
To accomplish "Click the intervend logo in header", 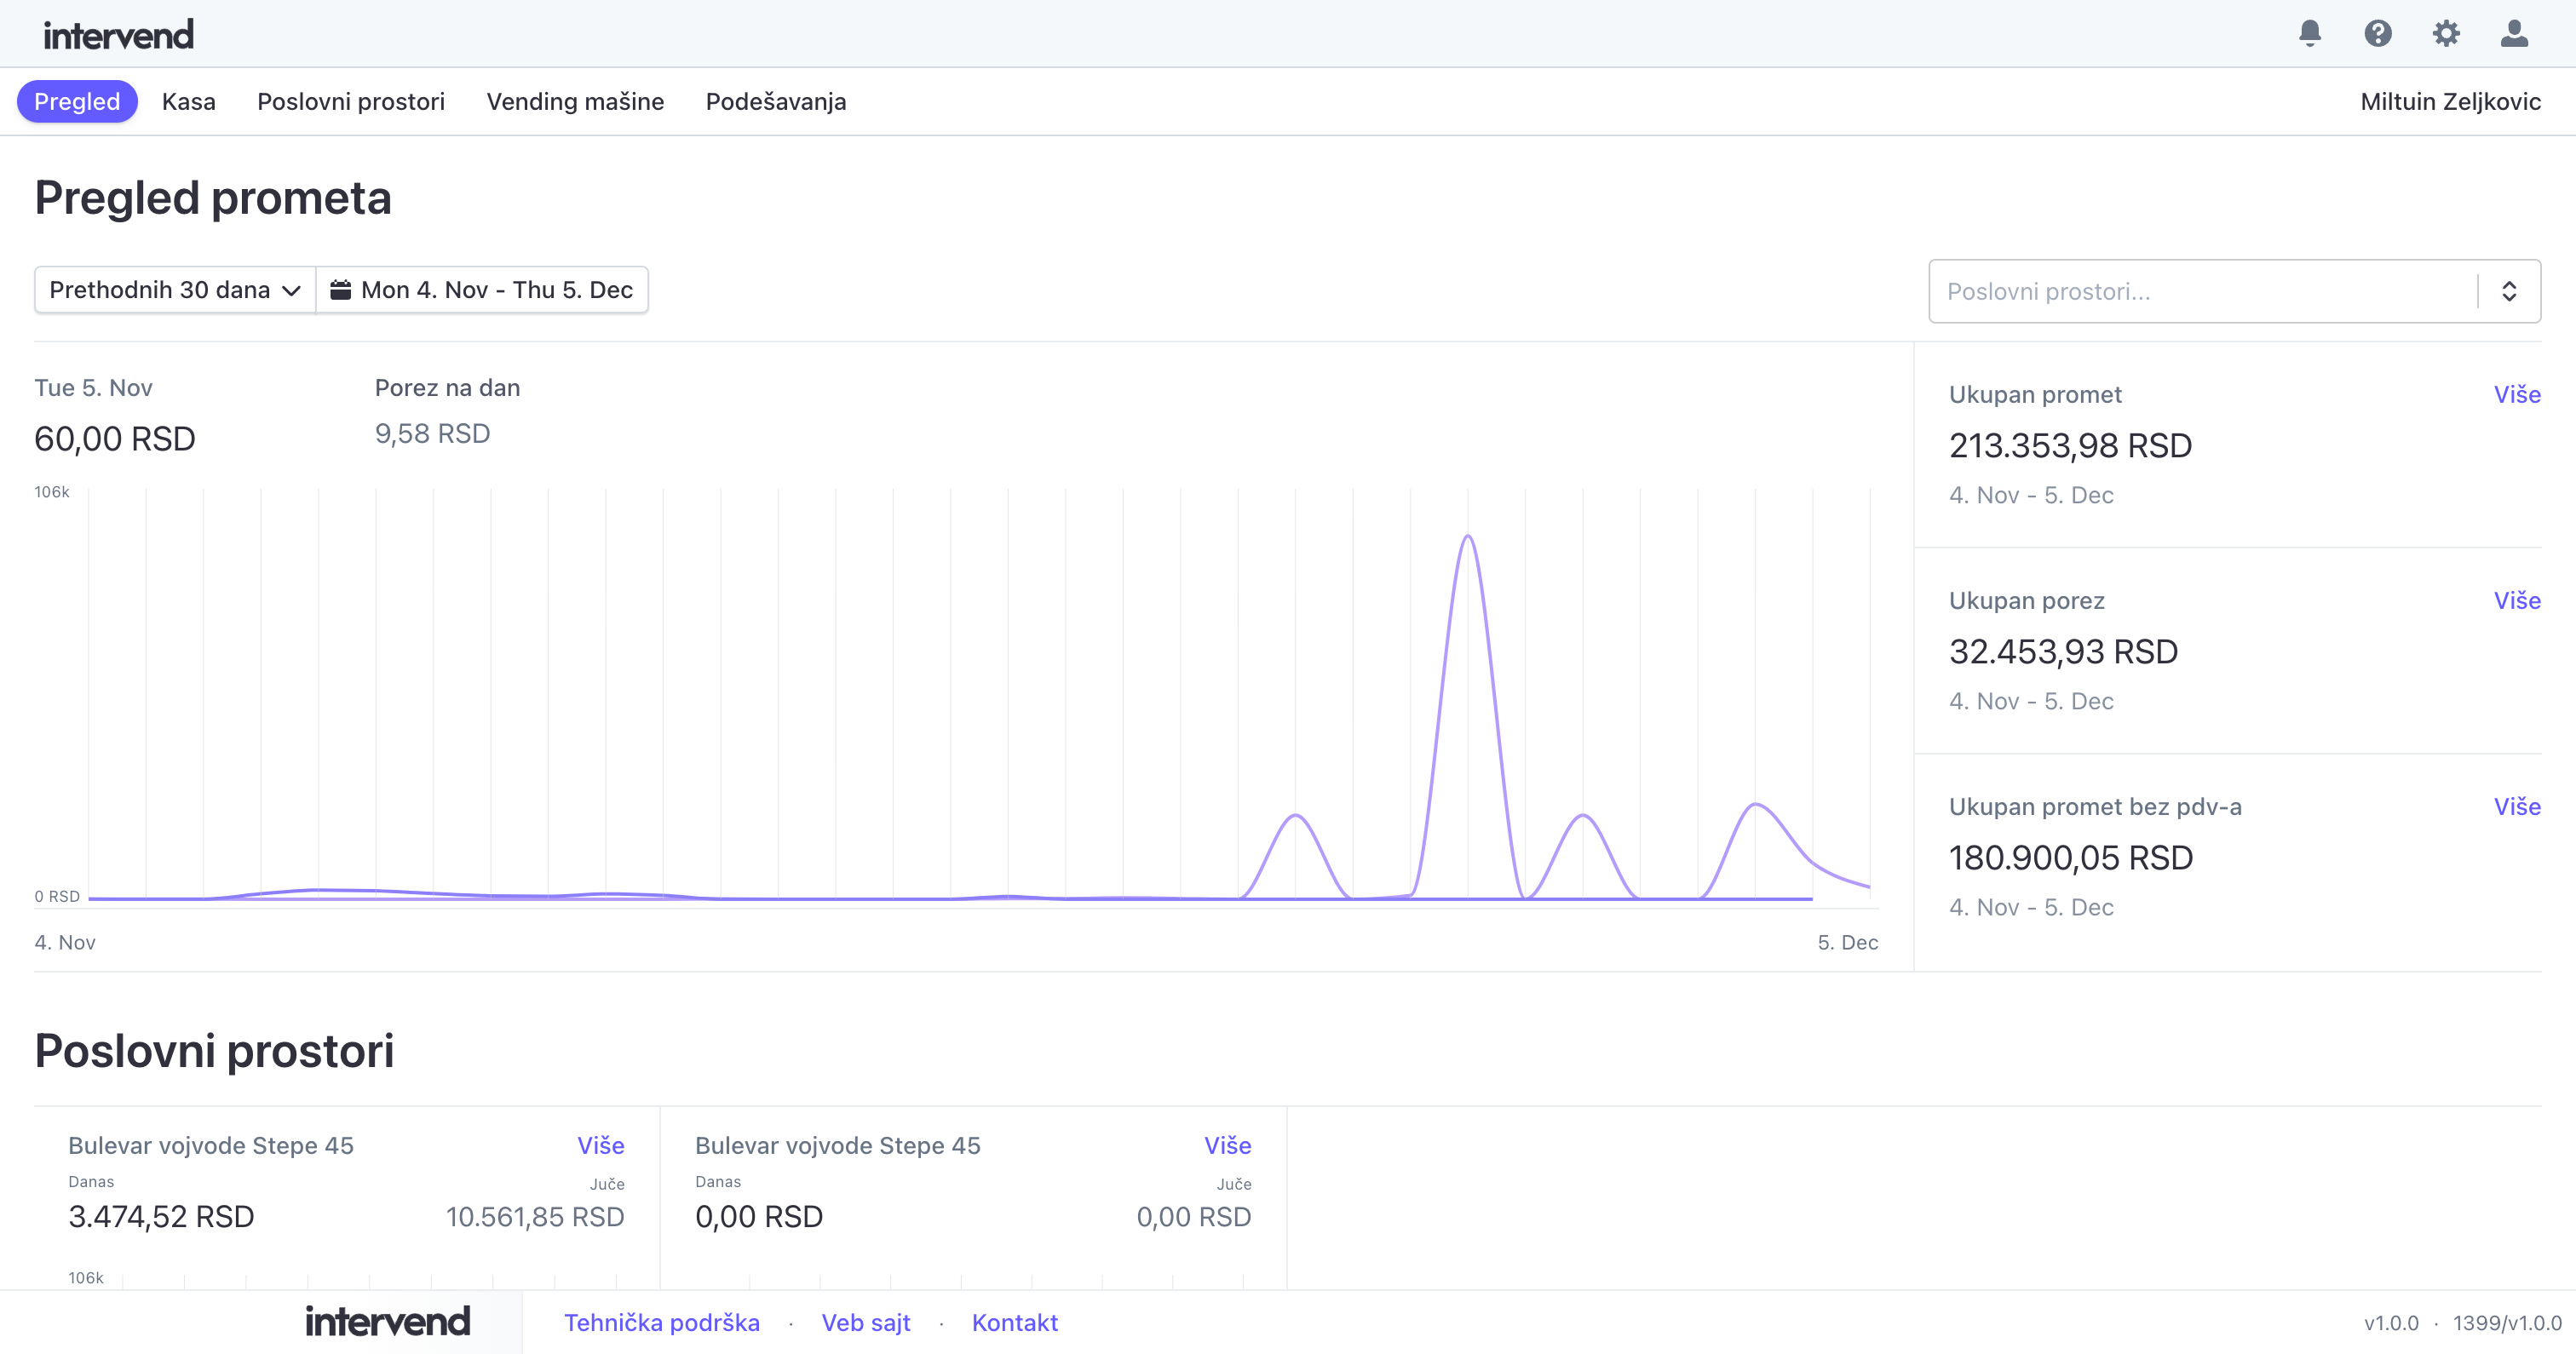I will (118, 35).
